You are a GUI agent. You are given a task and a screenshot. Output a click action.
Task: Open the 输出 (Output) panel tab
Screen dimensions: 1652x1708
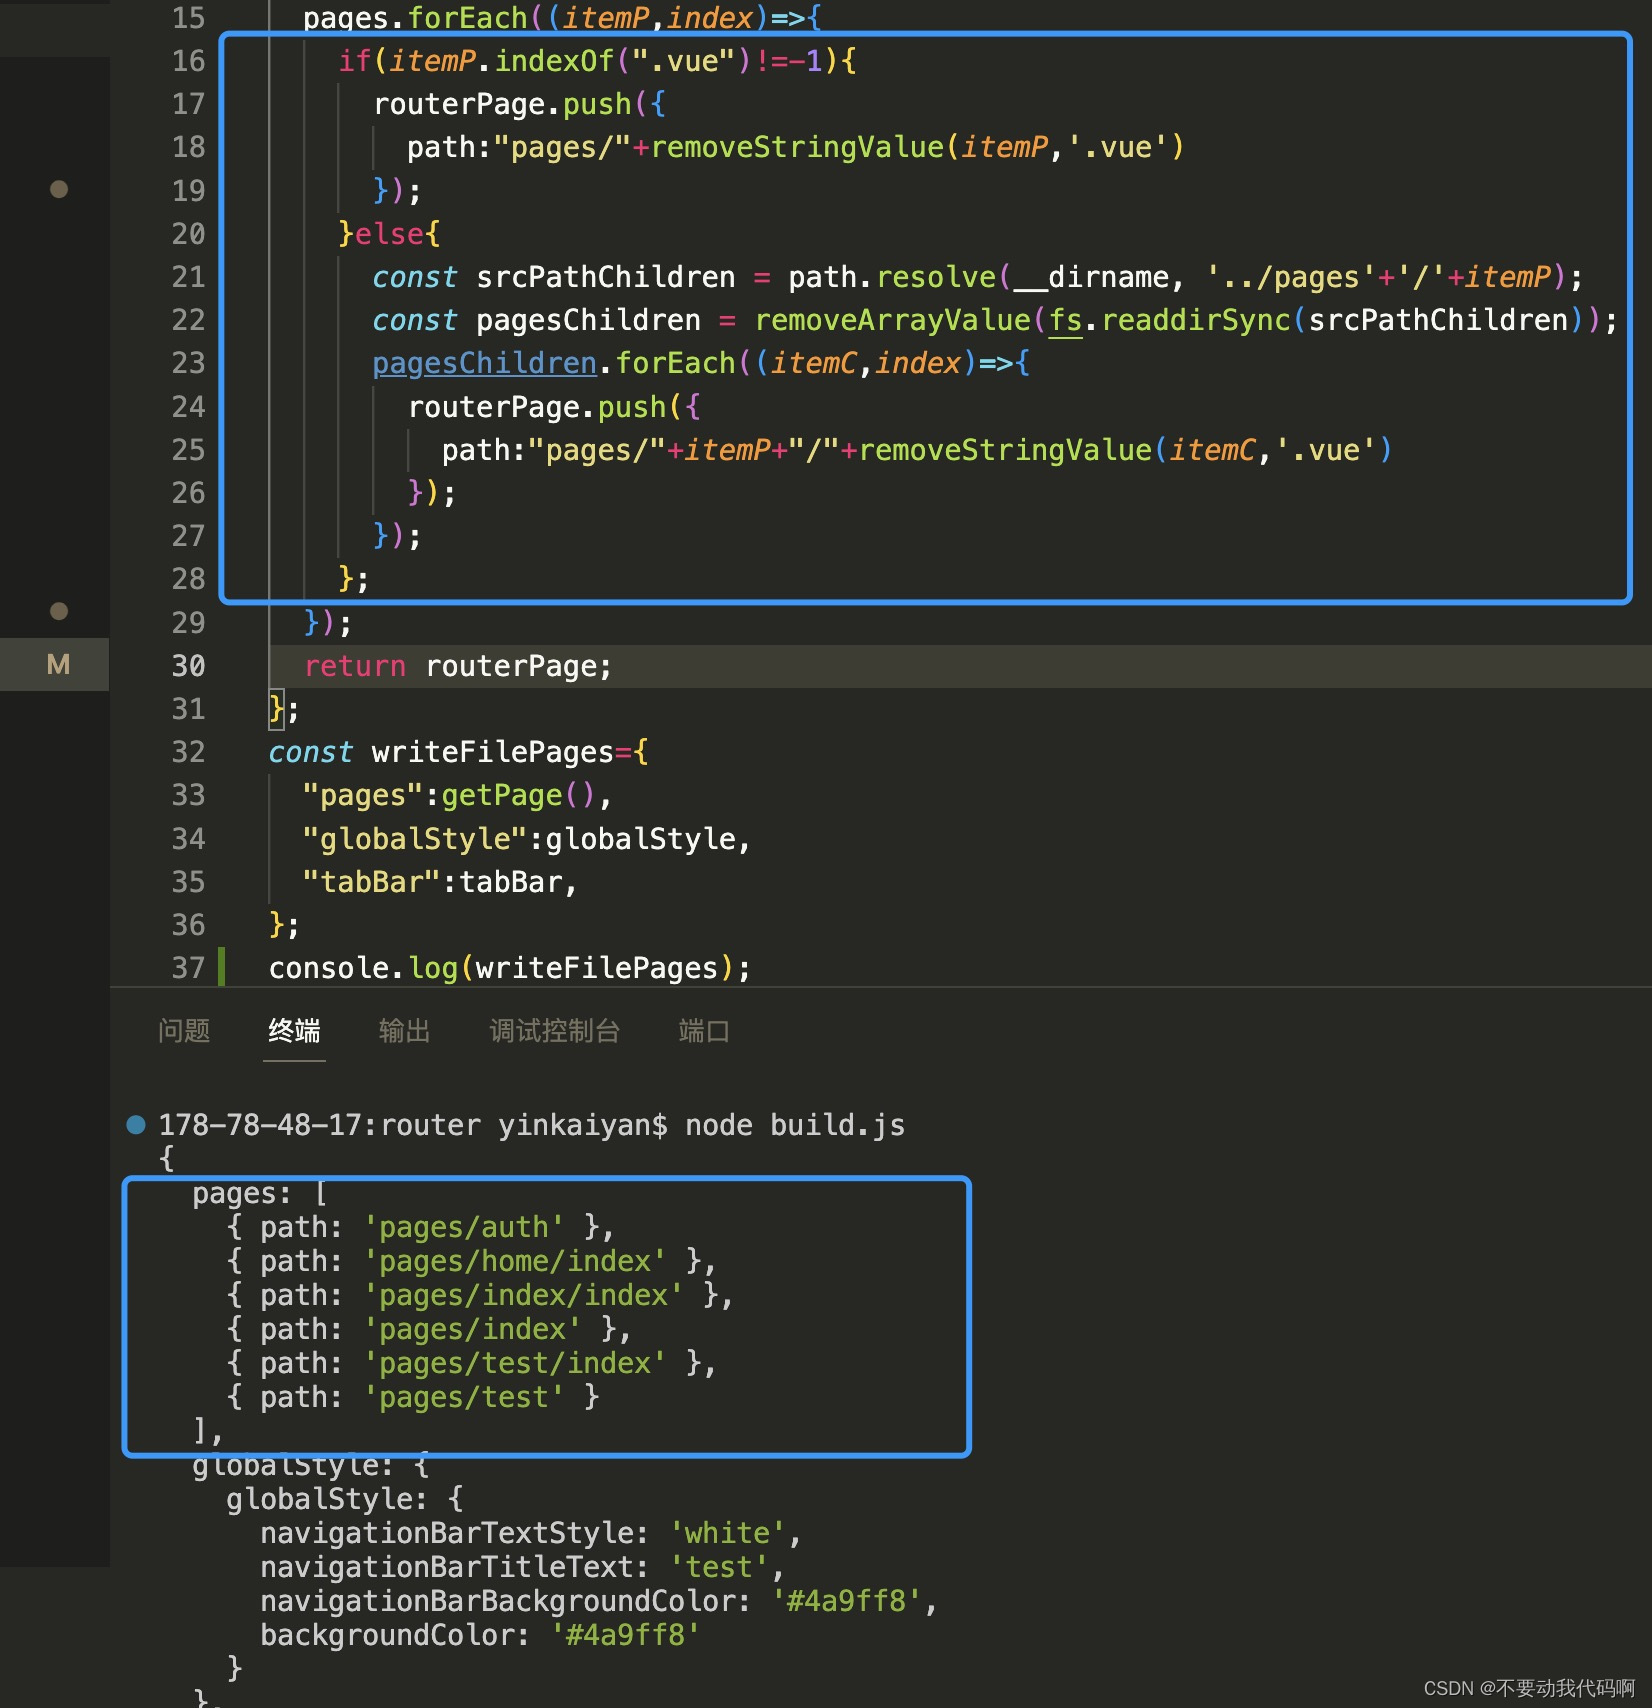point(403,1031)
